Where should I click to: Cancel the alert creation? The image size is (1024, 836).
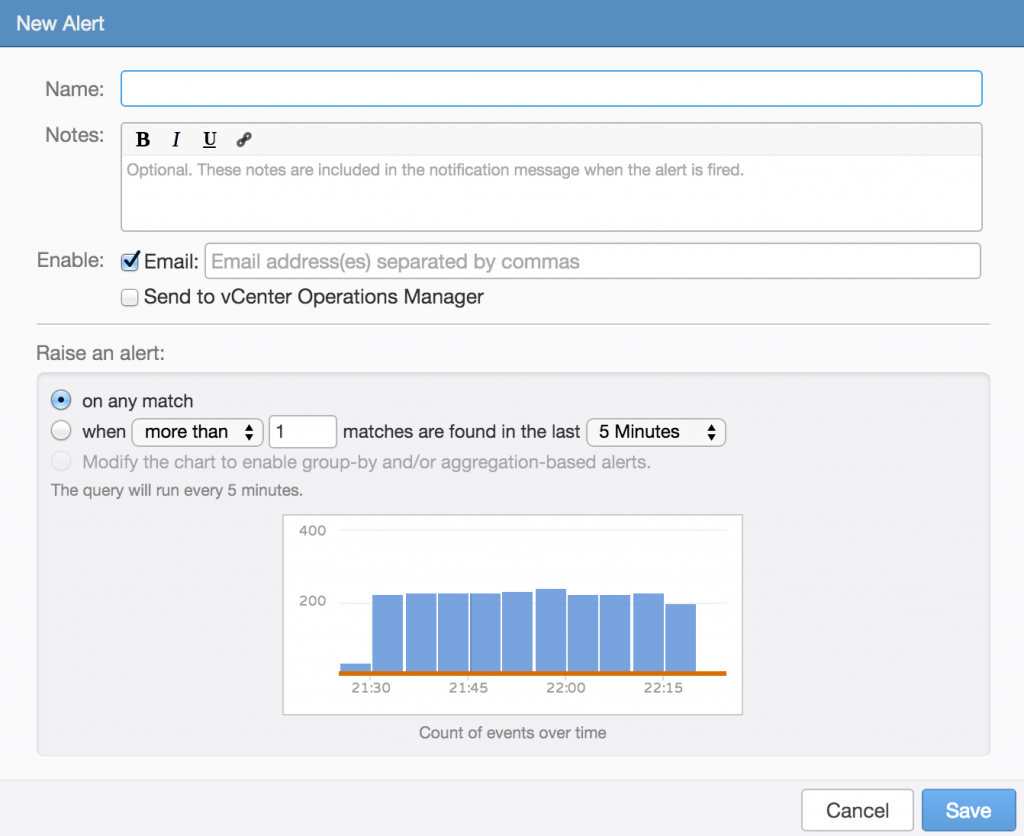click(857, 810)
